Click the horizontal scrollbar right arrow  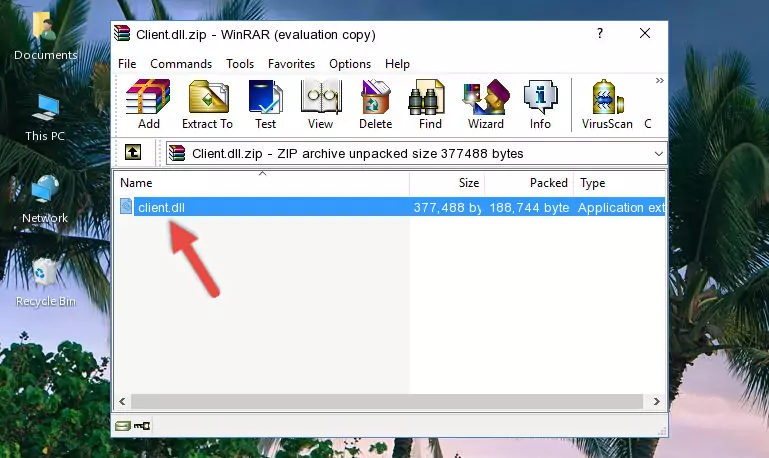pyautogui.click(x=657, y=402)
